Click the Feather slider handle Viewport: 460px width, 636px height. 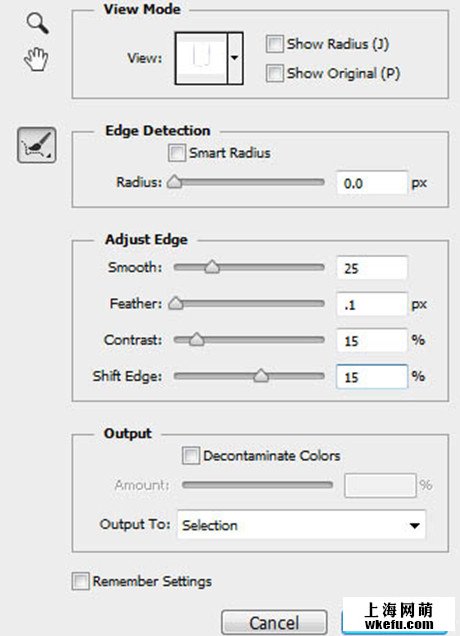(176, 303)
